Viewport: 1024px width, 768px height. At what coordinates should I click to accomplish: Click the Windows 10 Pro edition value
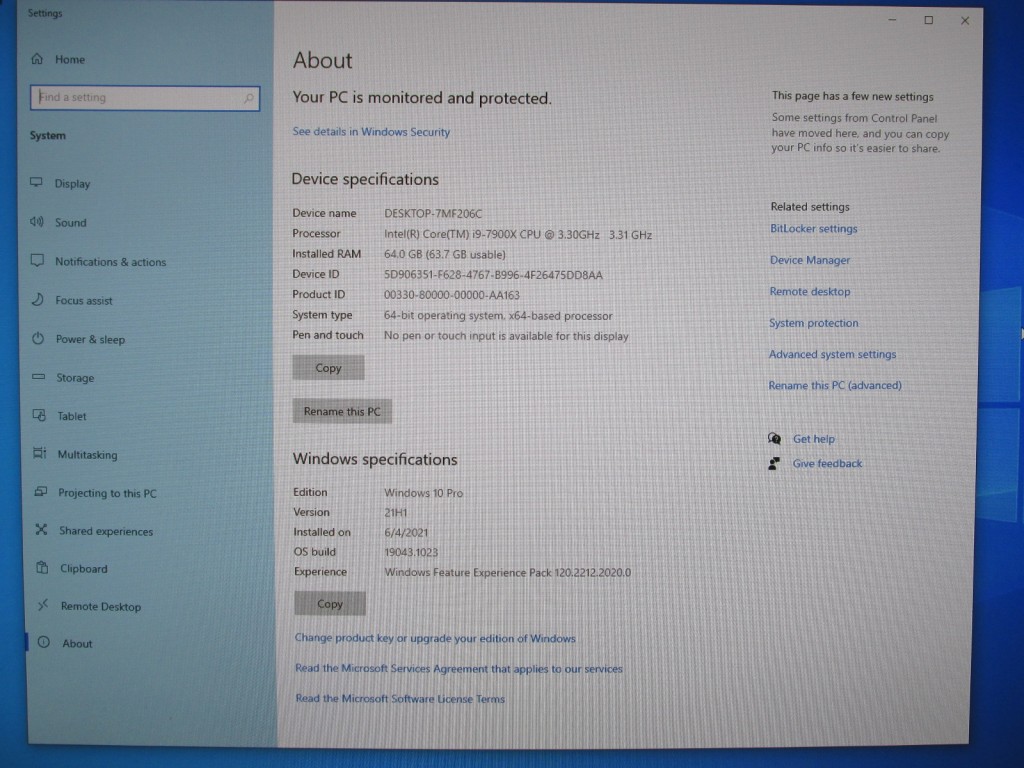coord(424,493)
